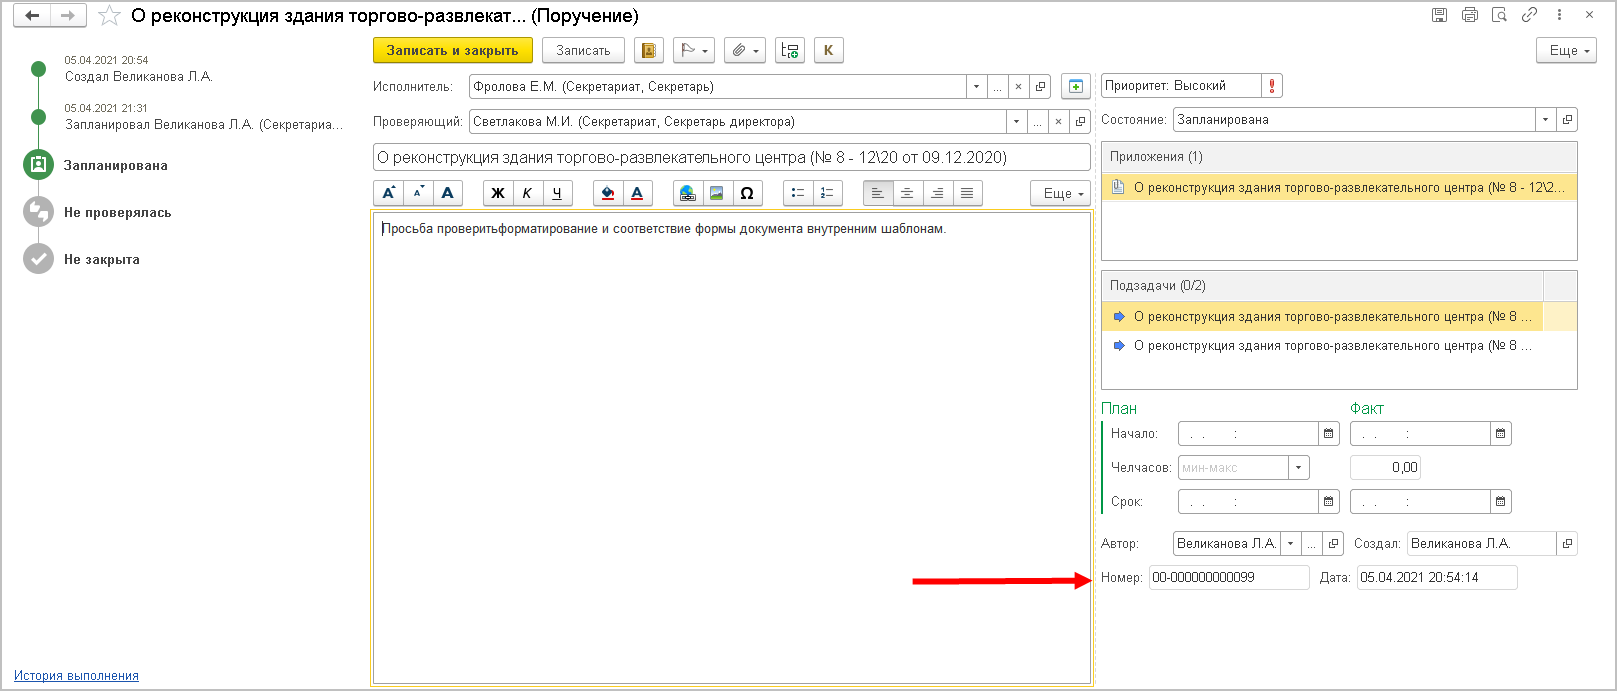Viewport: 1617px width, 691px height.
Task: Toggle underline (Ч) formatting
Action: [557, 193]
